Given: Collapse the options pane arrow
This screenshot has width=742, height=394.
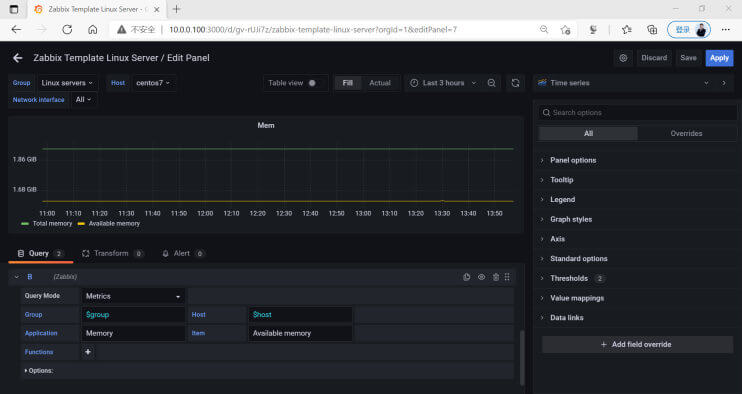Looking at the screenshot, I should coord(724,83).
